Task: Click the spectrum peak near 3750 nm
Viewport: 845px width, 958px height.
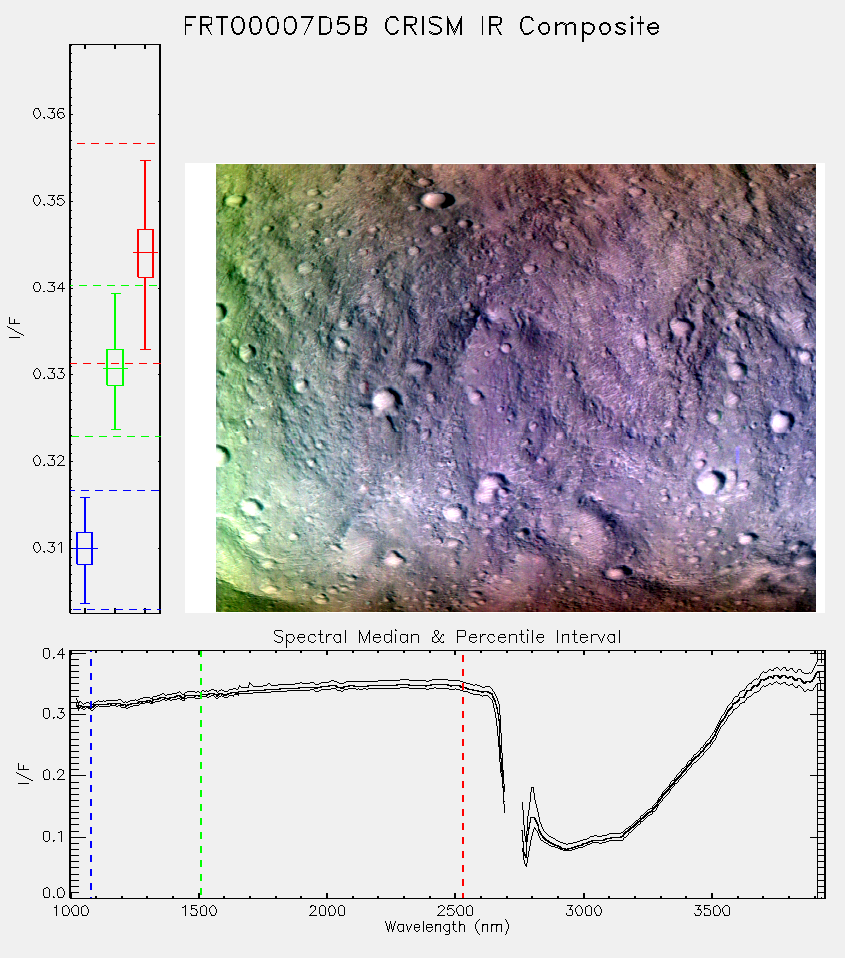Action: (x=779, y=676)
